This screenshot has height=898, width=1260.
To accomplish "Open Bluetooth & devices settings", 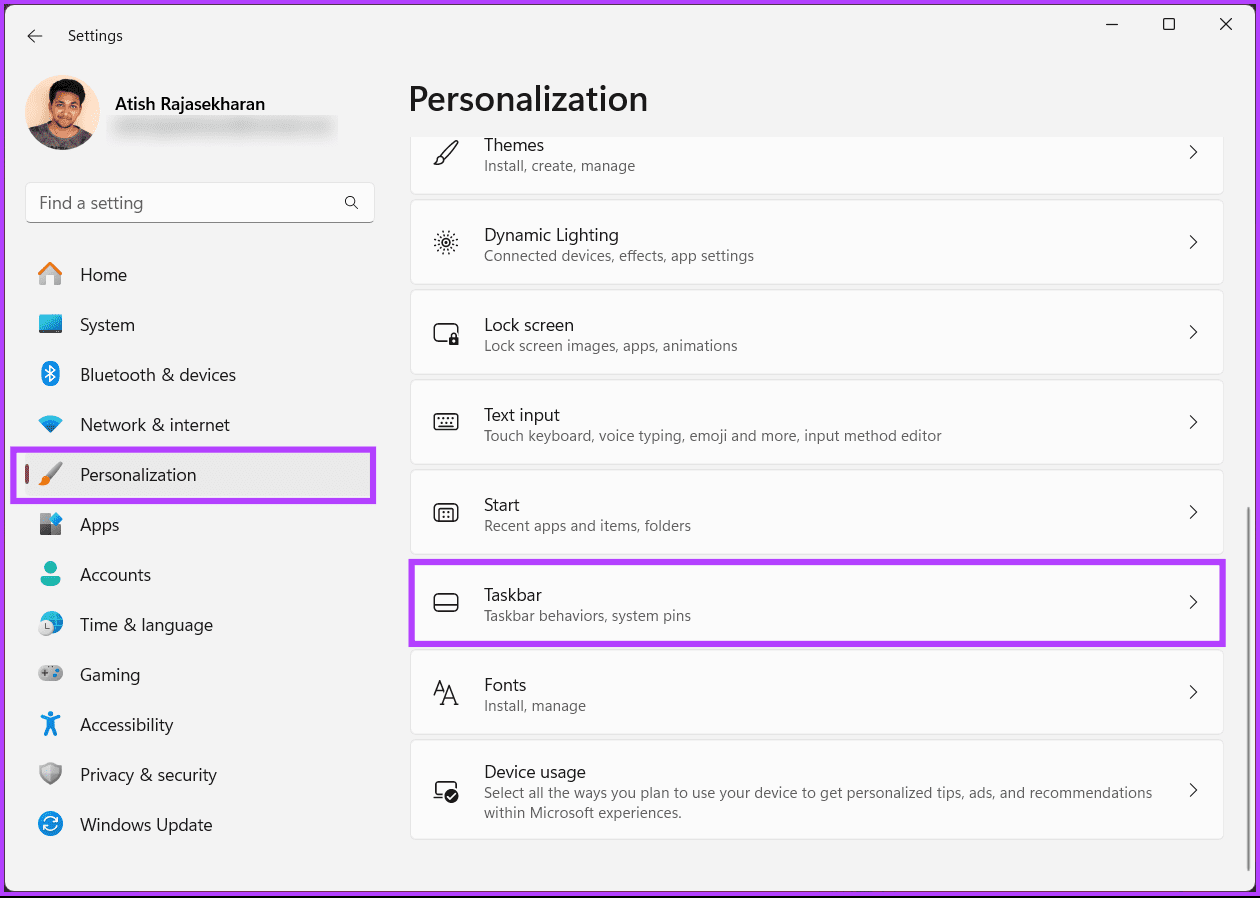I will coord(158,375).
